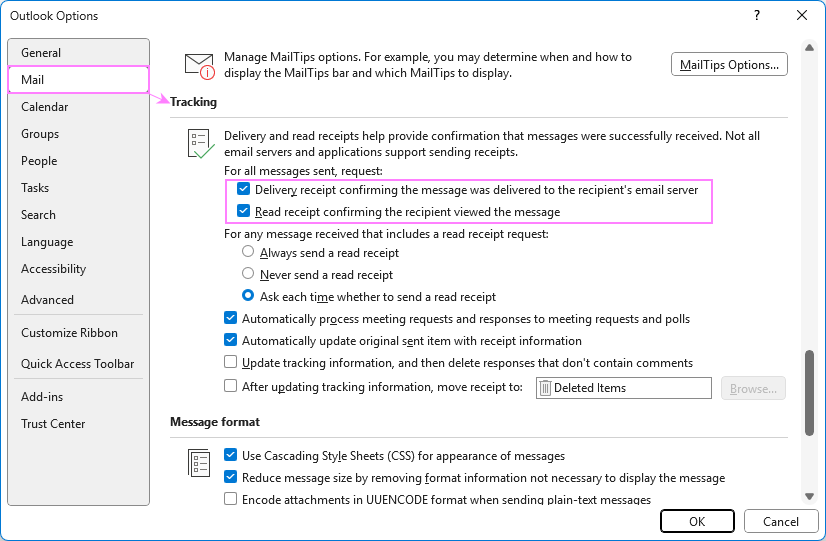This screenshot has height=541, width=826.
Task: Click the Deleted Items folder field
Action: click(624, 388)
